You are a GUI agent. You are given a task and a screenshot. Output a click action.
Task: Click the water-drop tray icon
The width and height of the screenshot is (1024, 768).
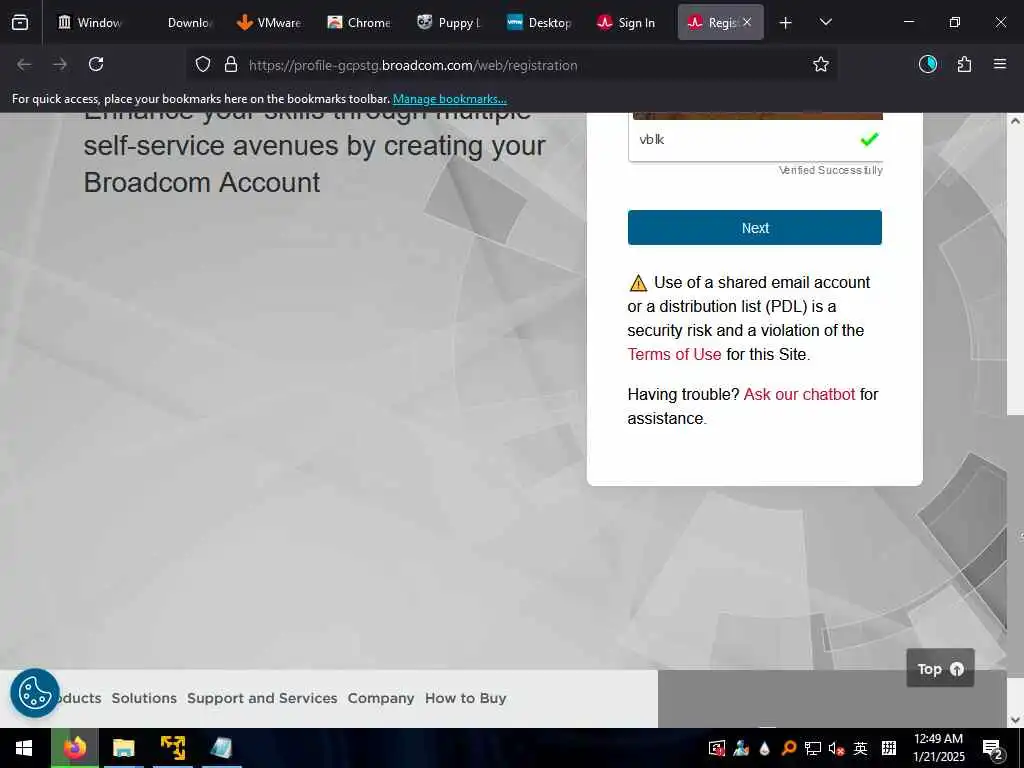[765, 748]
